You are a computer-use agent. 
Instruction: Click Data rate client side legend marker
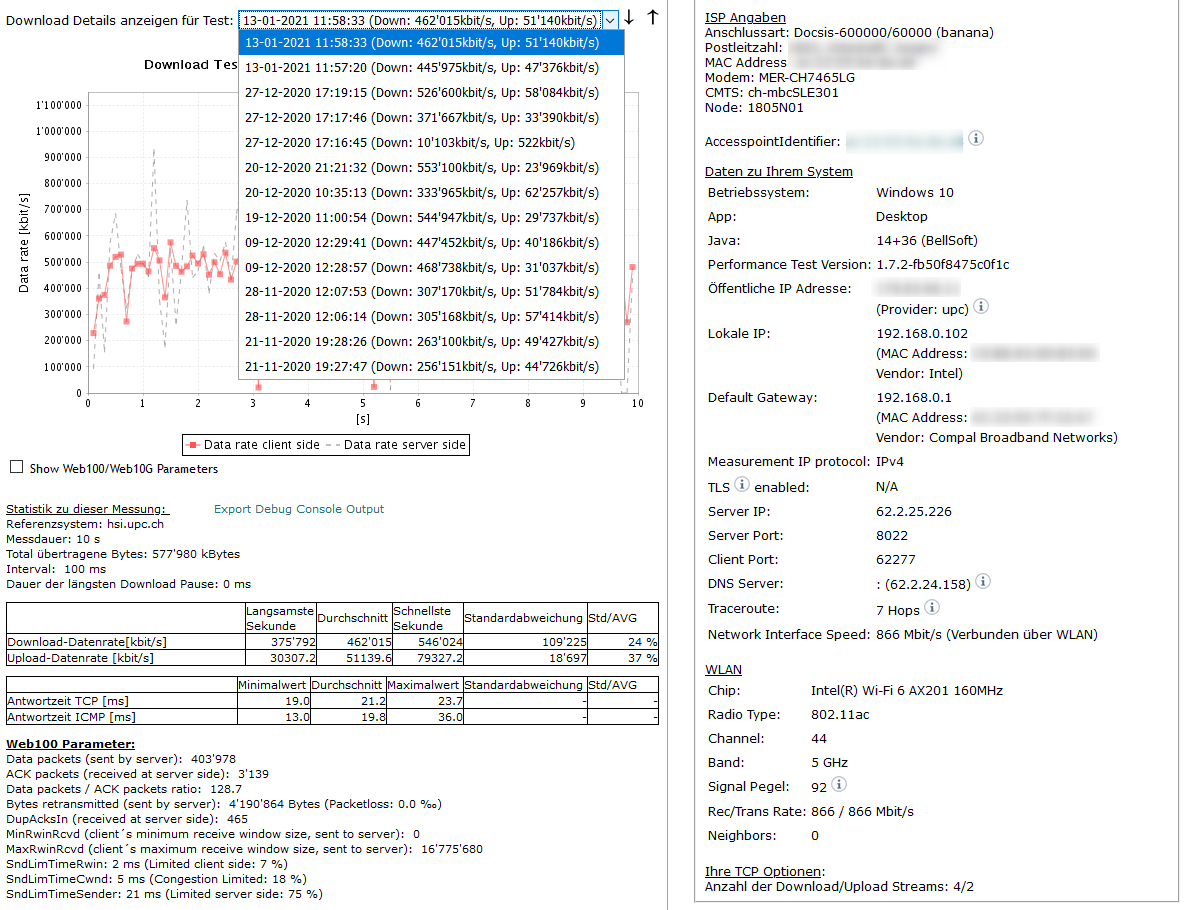click(x=196, y=445)
